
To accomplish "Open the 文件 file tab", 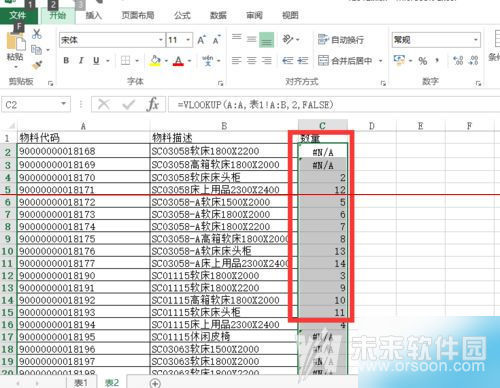I will click(17, 15).
